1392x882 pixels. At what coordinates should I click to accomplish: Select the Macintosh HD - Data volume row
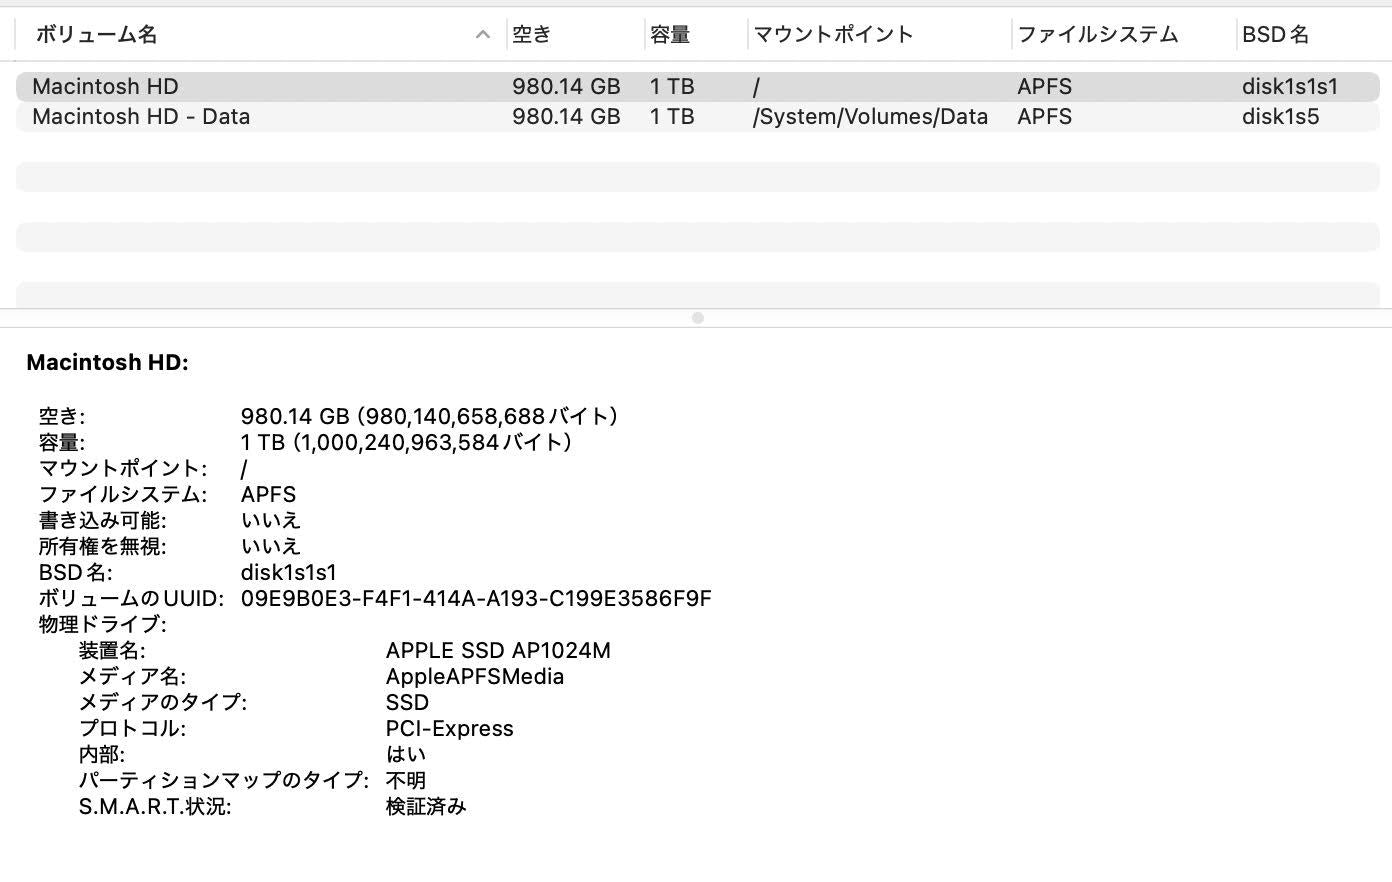coord(141,117)
